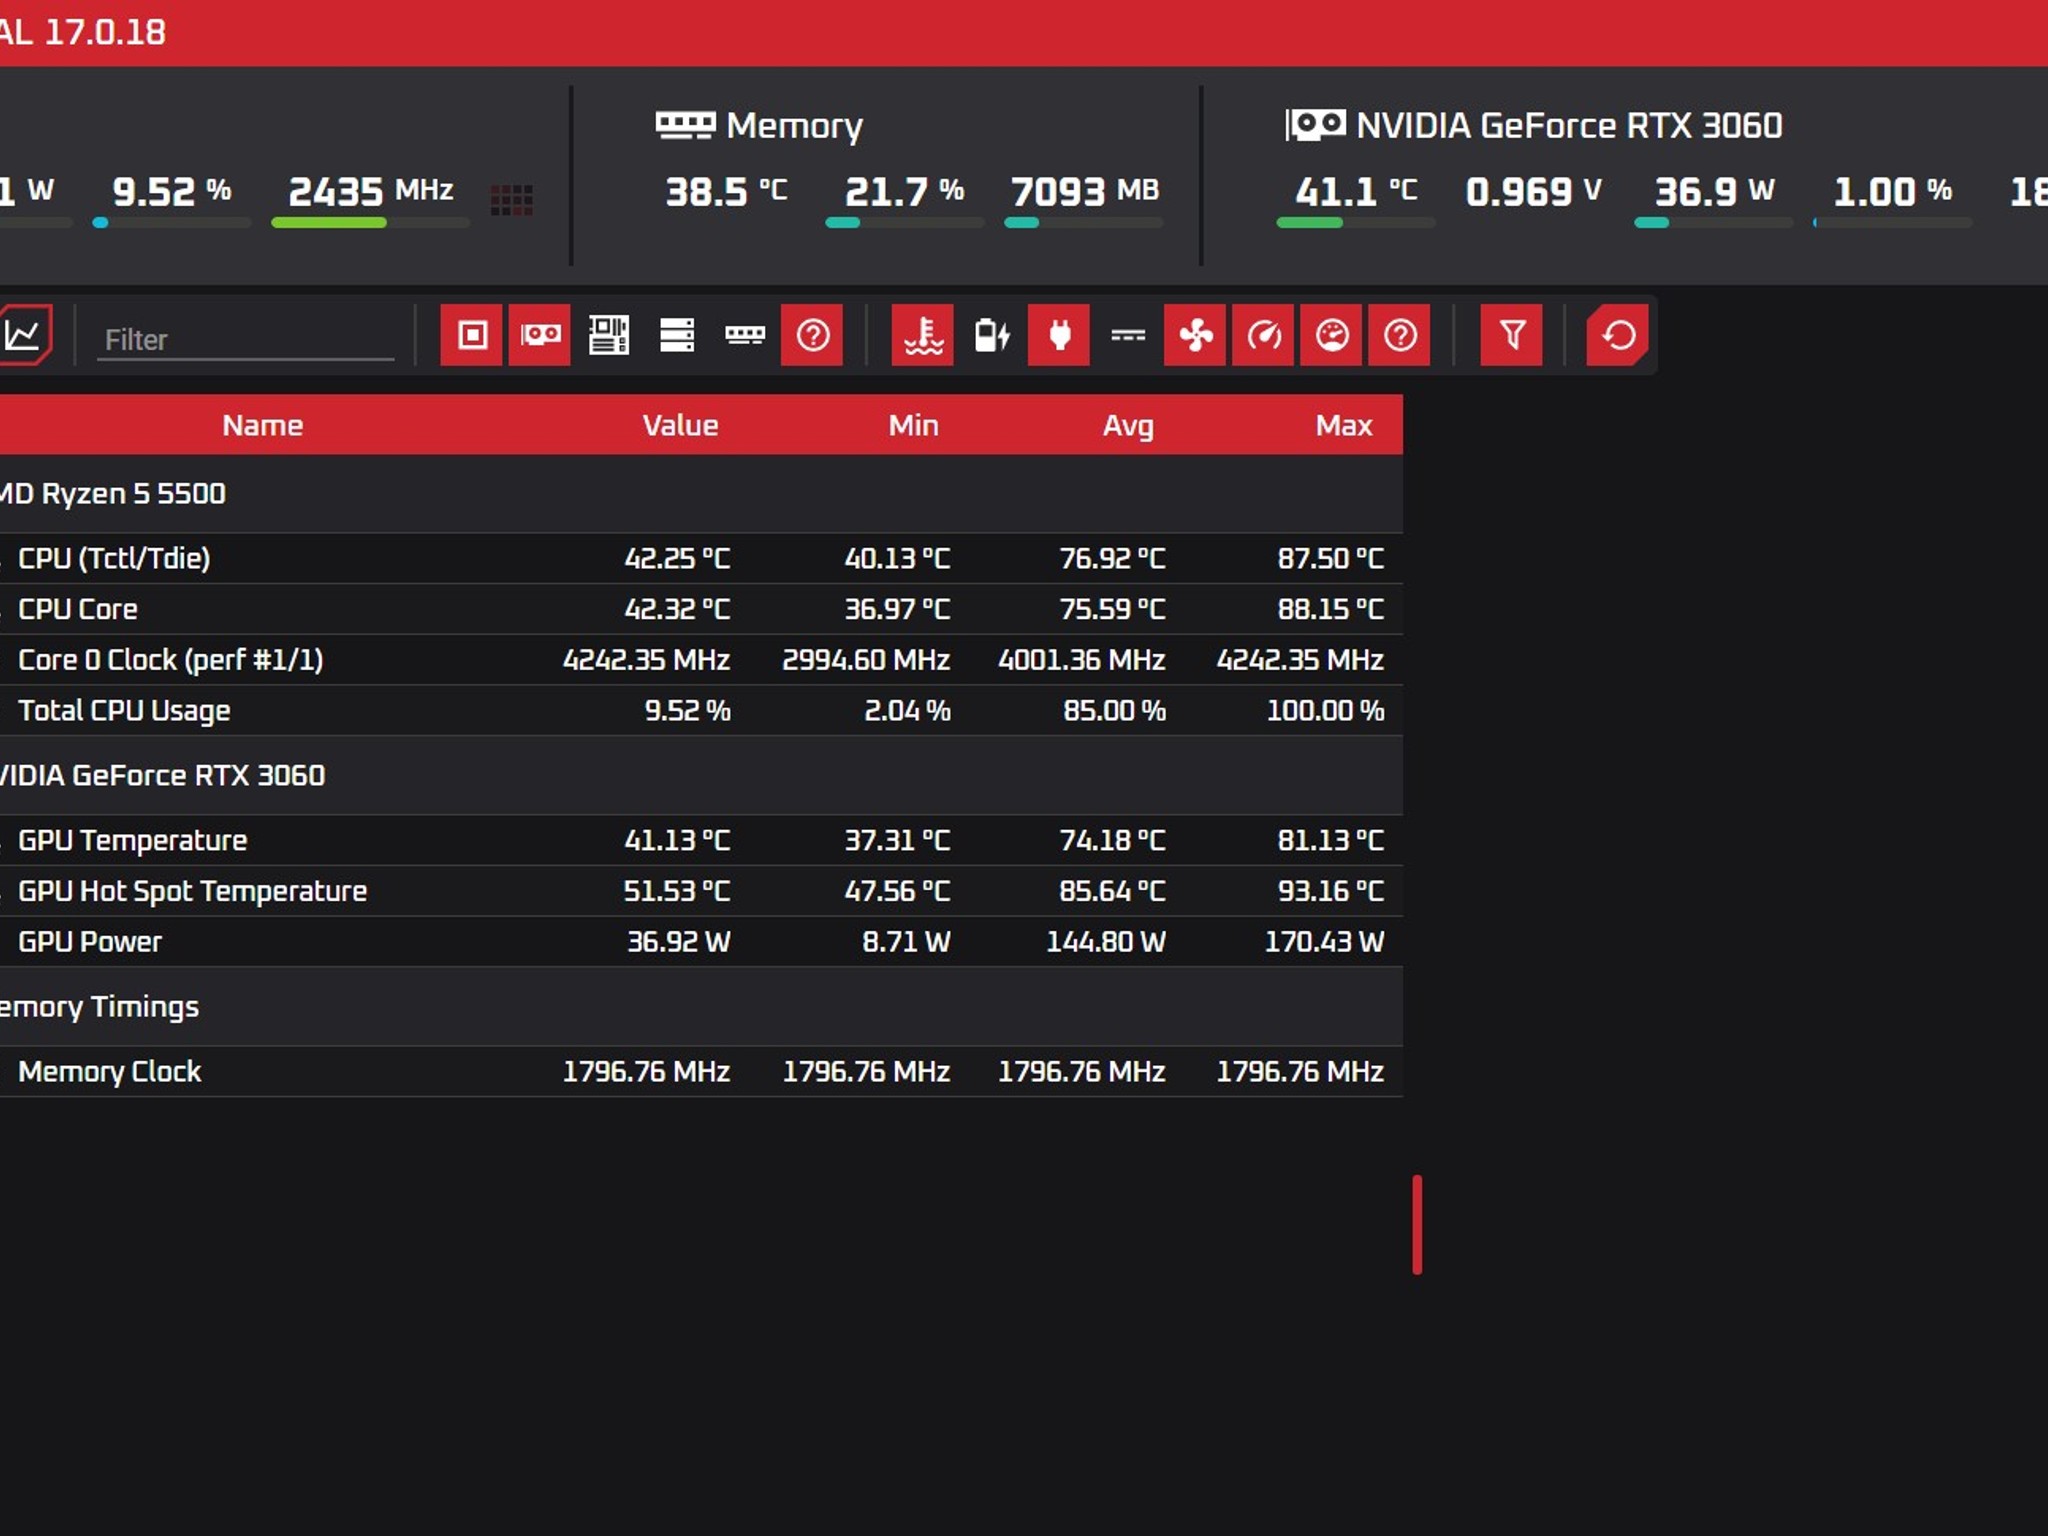Focus the Filter text field
This screenshot has width=2048, height=1536.
click(245, 340)
